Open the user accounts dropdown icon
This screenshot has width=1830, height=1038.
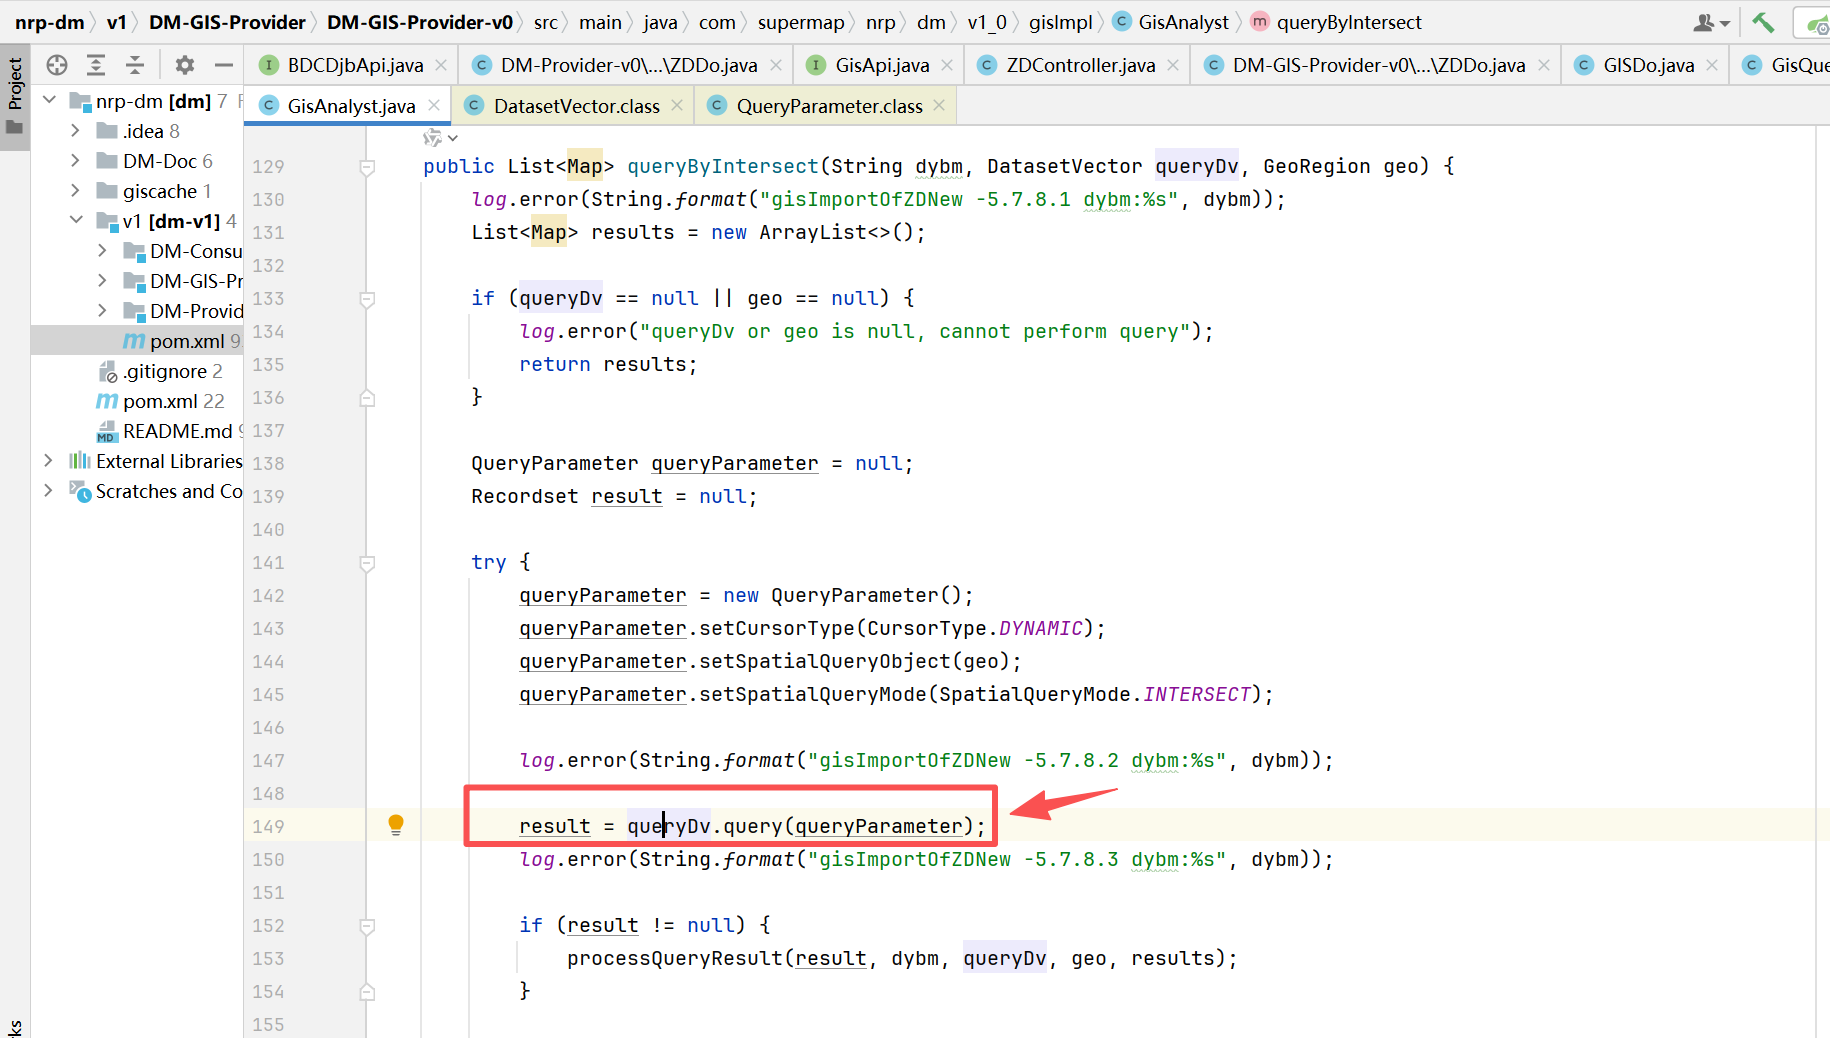click(x=1711, y=22)
